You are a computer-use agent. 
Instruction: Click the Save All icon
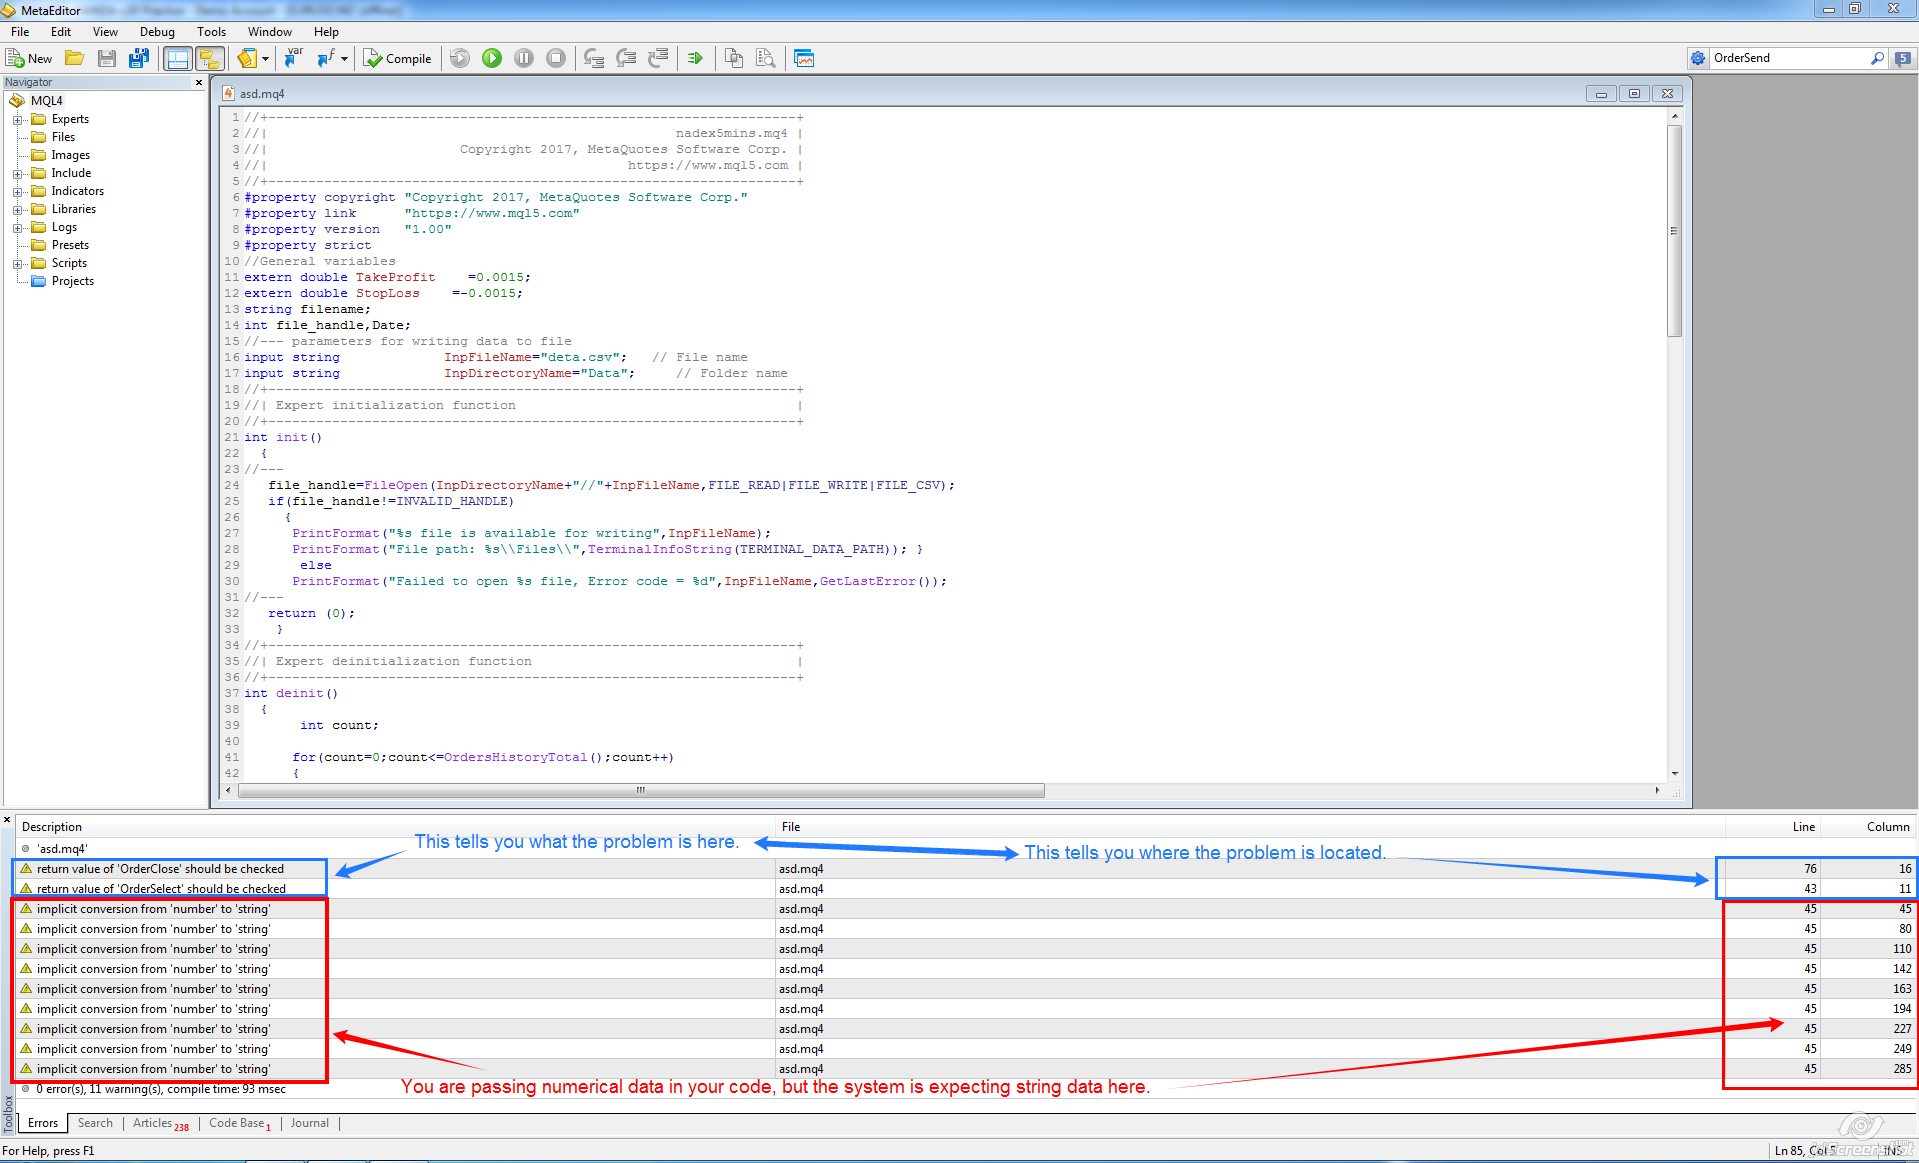139,58
